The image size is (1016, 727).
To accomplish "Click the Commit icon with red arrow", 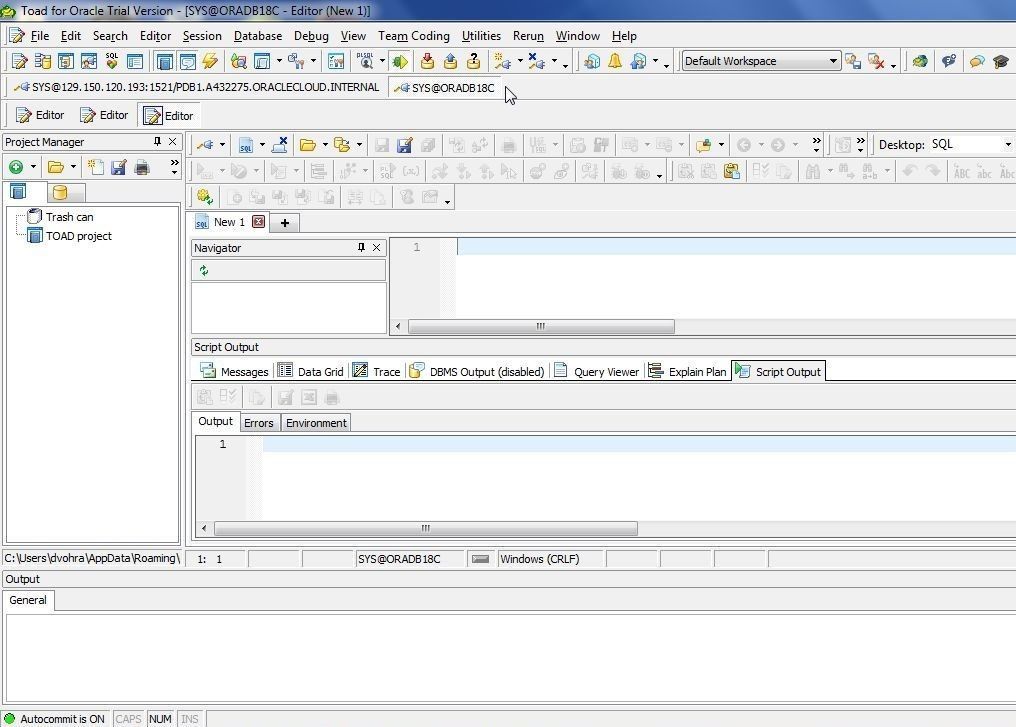I will [x=427, y=62].
